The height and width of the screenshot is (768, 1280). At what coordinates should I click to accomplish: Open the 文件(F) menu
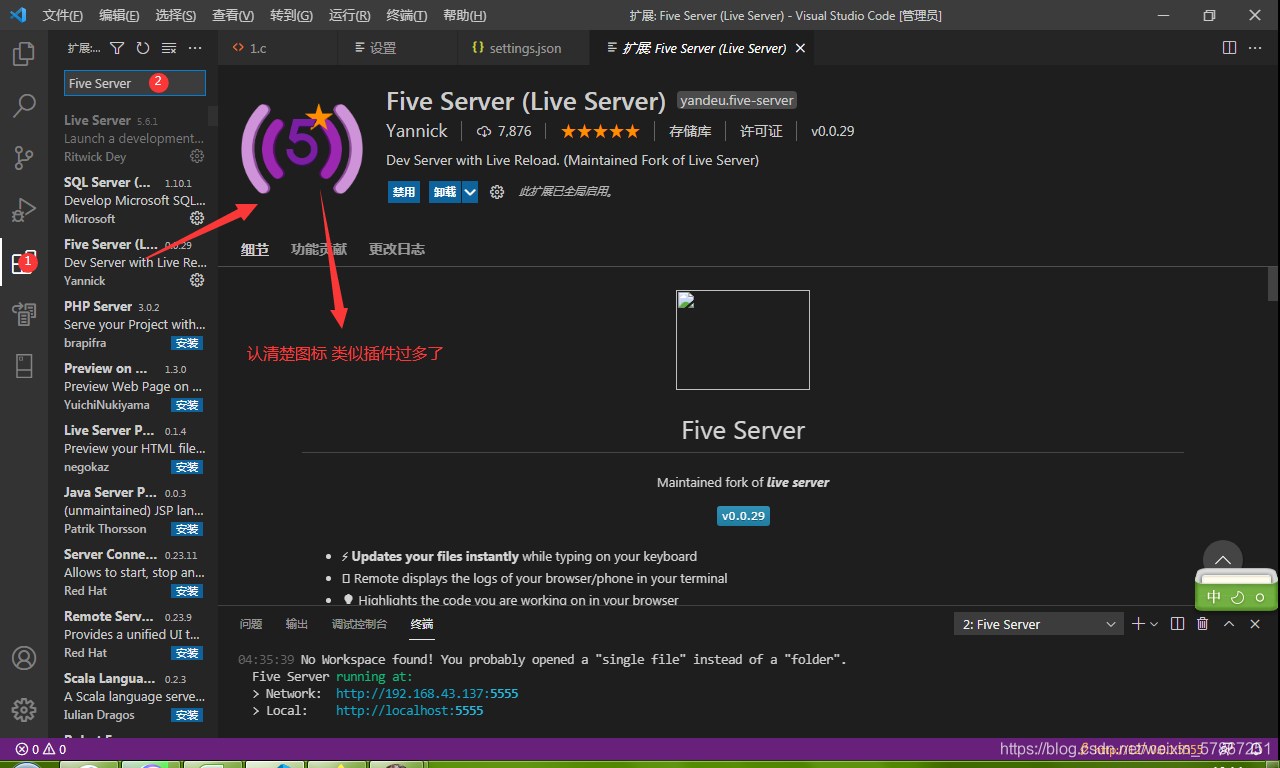point(63,15)
